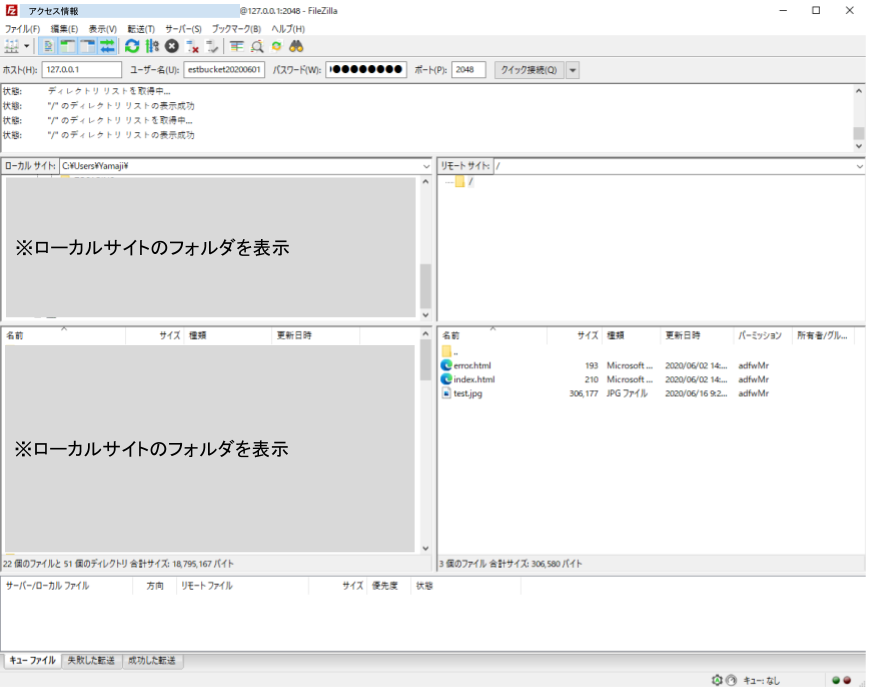Open the ブックマーク(B) menu
The width and height of the screenshot is (872, 688).
[236, 29]
